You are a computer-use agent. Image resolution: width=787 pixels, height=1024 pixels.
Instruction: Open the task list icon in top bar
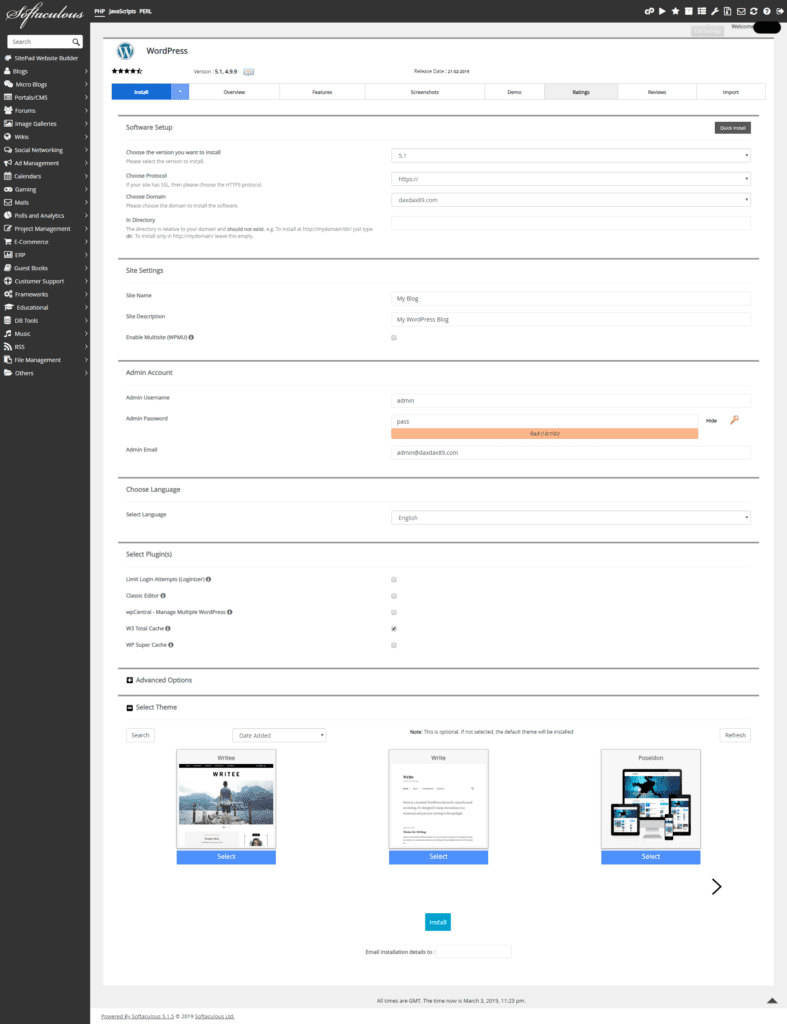point(701,11)
